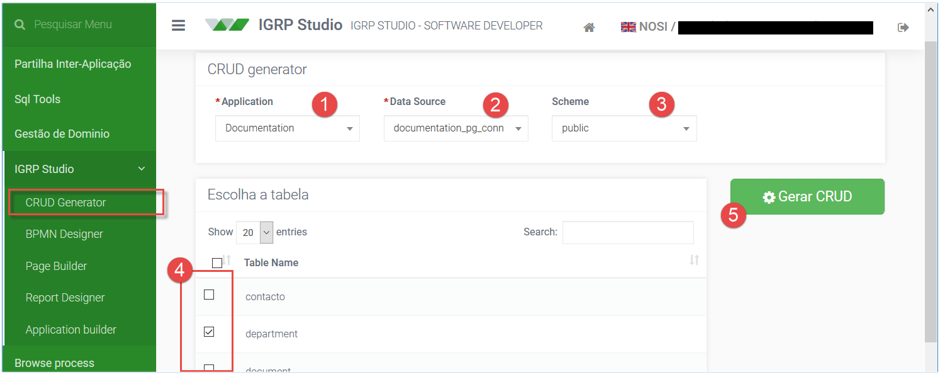Open Application builder in sidebar
This screenshot has width=939, height=377.
(71, 329)
